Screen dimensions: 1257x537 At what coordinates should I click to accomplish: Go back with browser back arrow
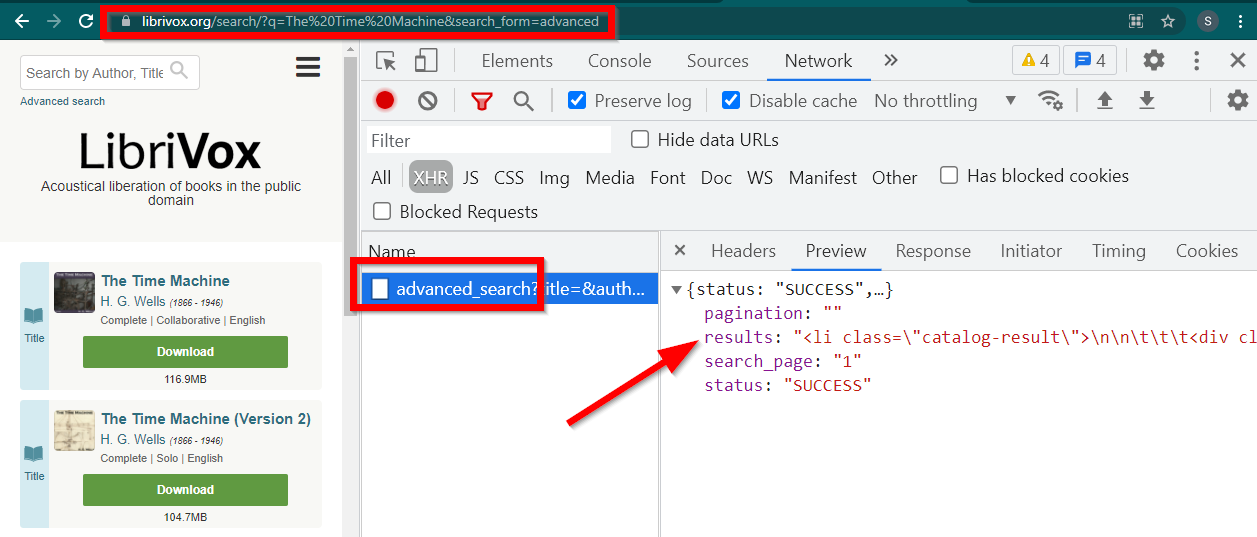tap(22, 21)
